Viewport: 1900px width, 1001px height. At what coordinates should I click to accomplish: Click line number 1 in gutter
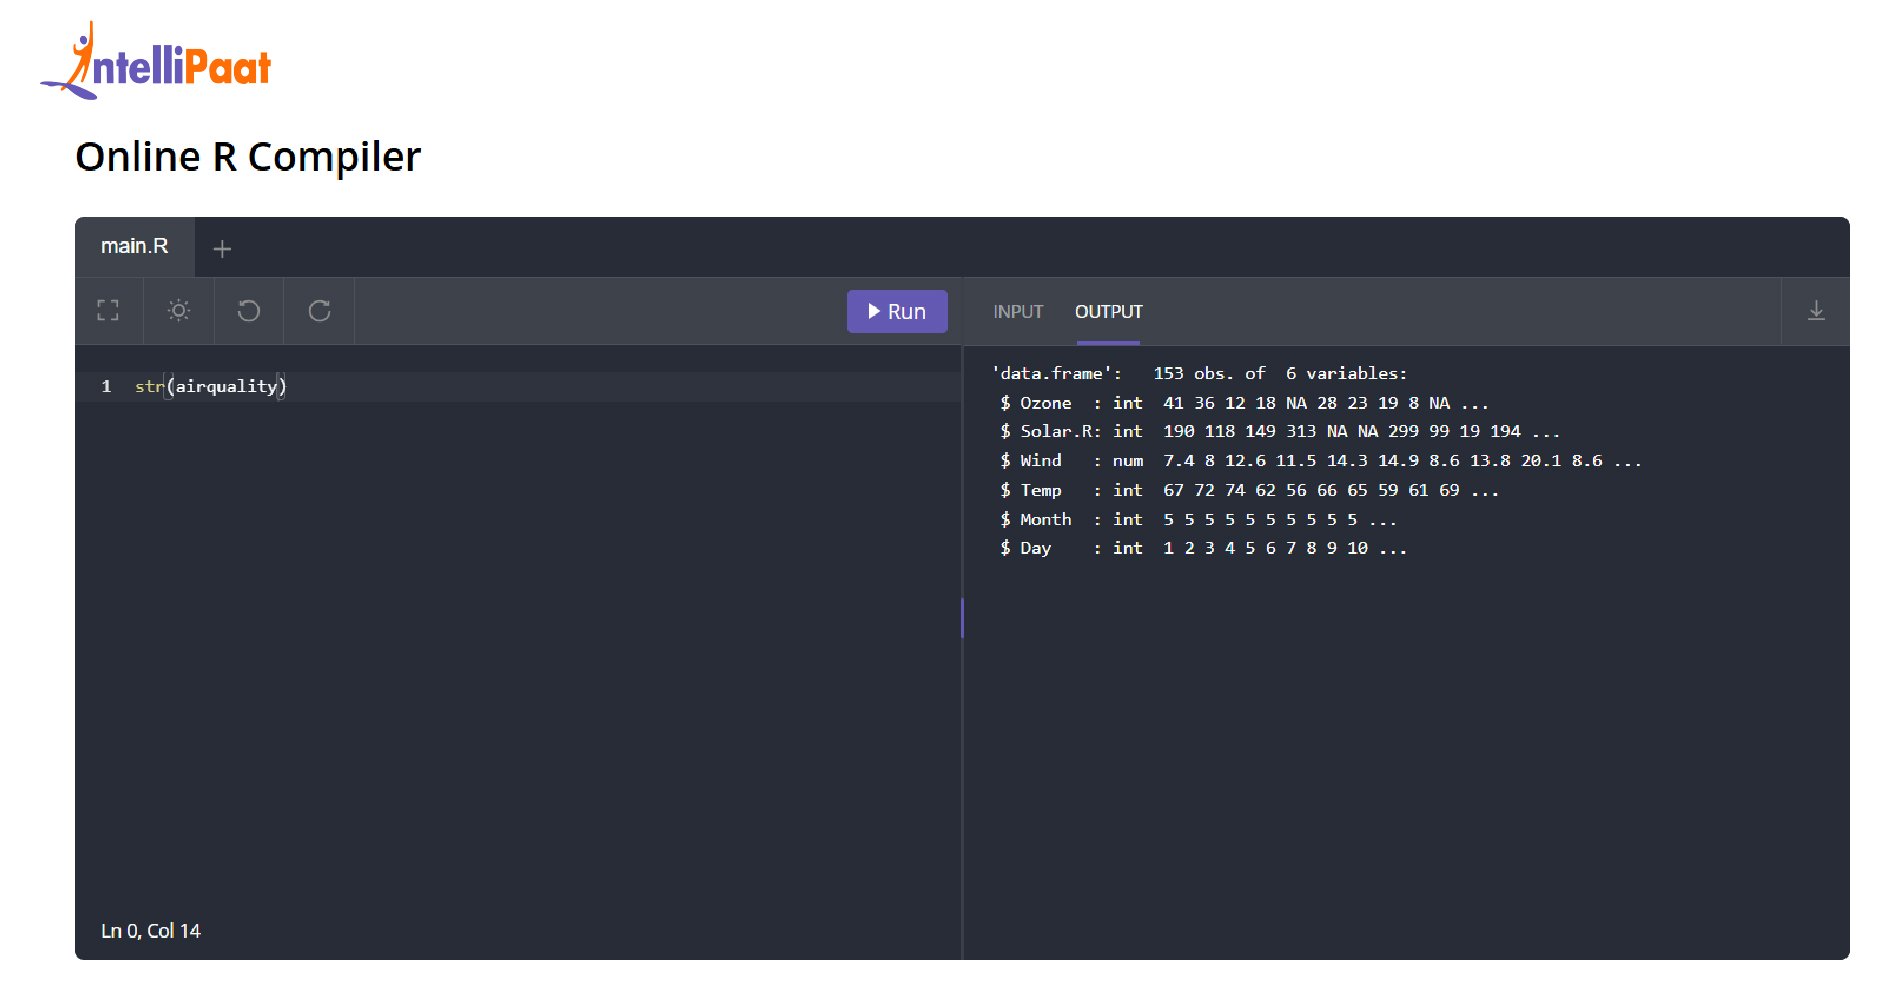(x=106, y=386)
